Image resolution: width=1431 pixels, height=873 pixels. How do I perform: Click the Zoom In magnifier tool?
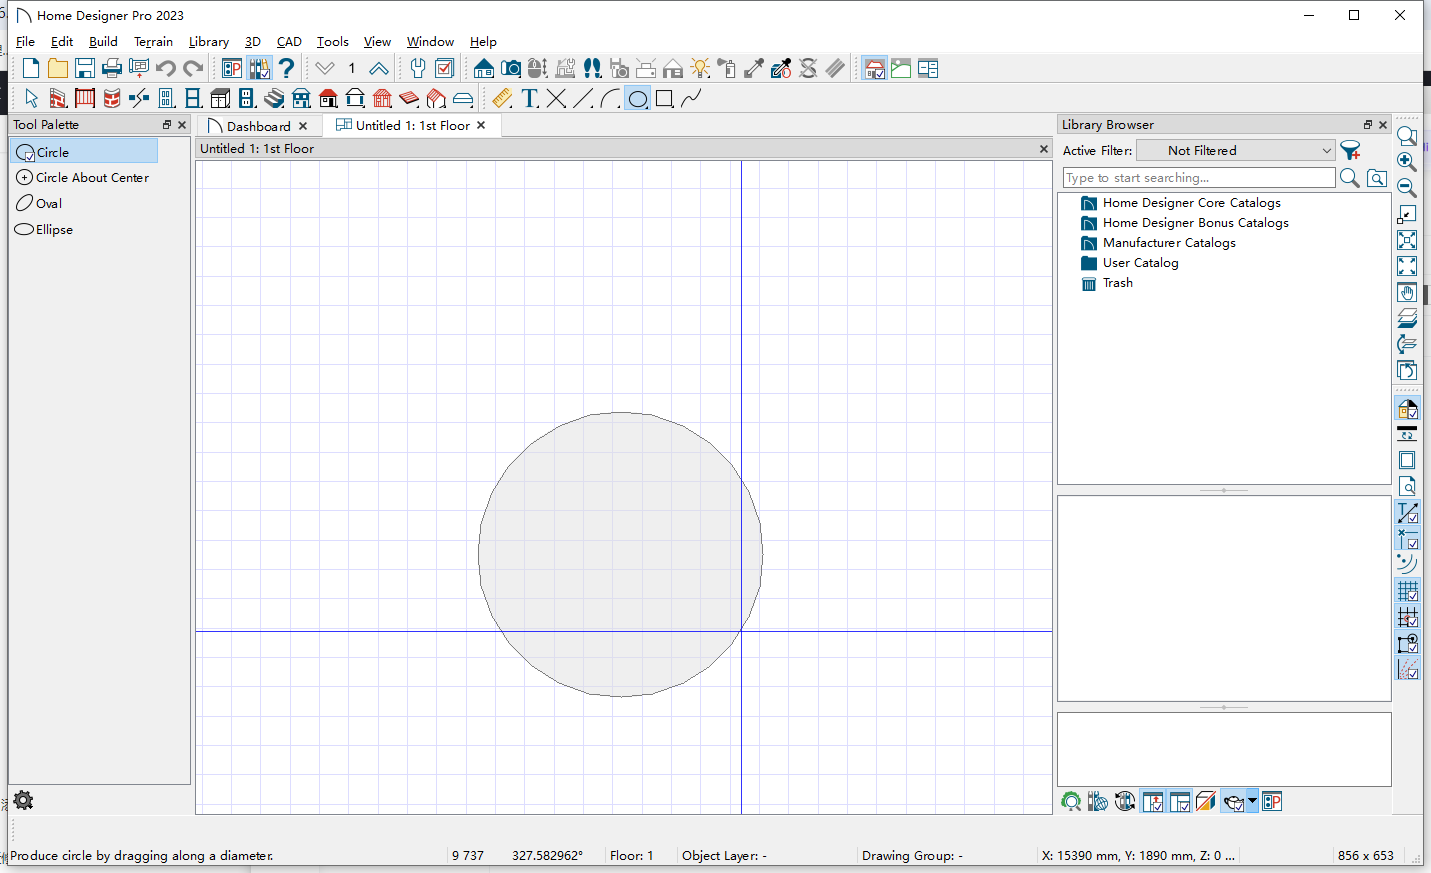(1407, 161)
